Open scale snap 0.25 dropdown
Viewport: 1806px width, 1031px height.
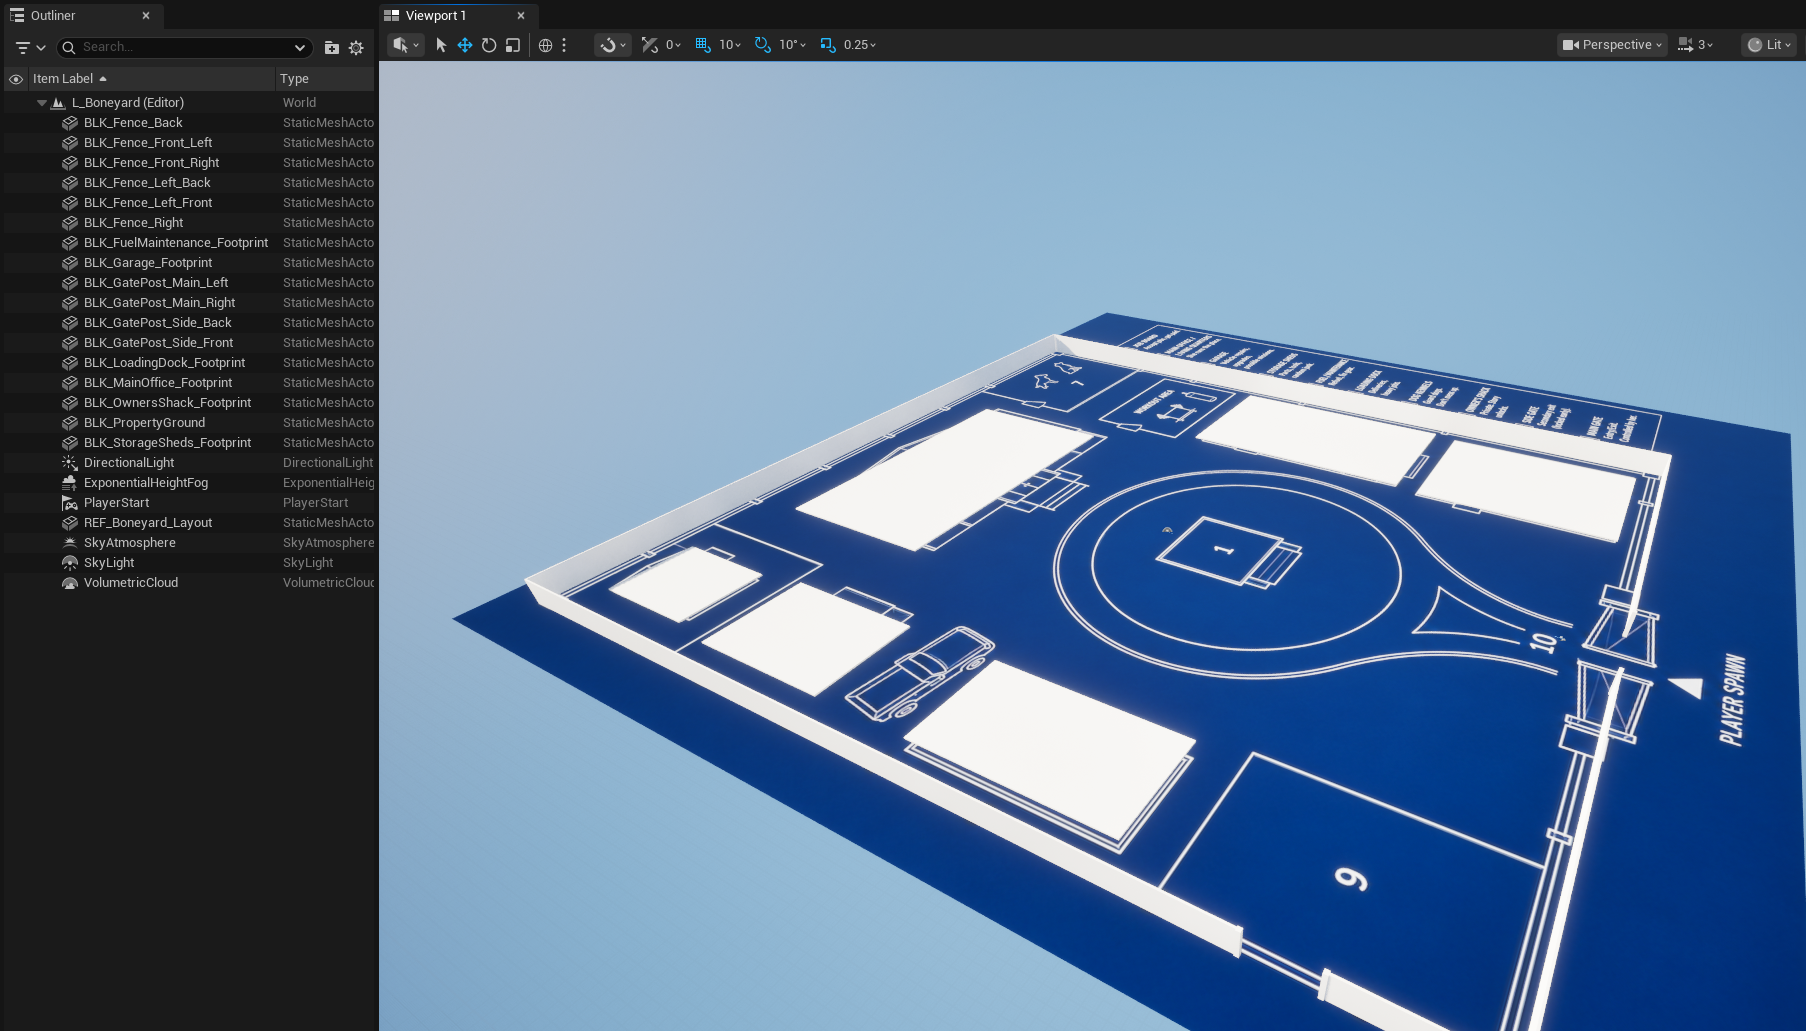(x=860, y=45)
